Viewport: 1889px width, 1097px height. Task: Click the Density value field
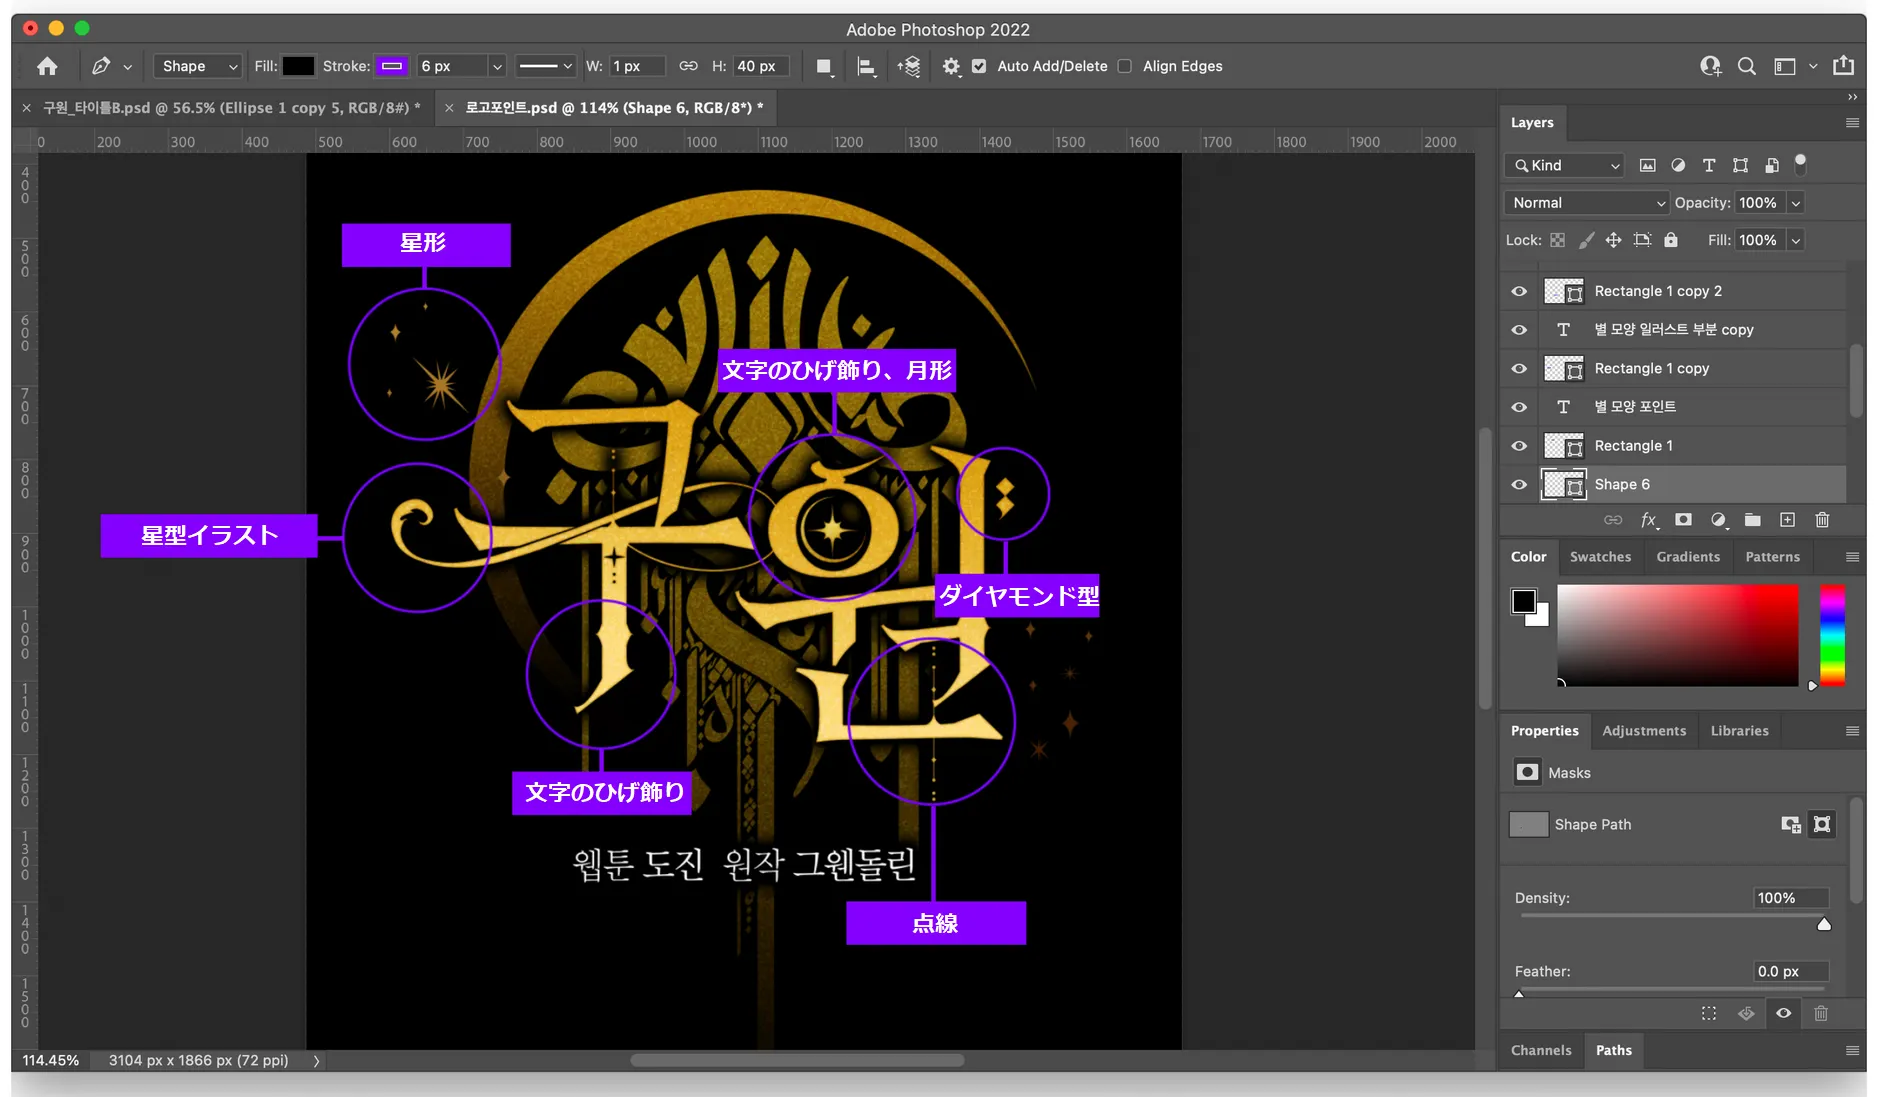(x=1789, y=898)
